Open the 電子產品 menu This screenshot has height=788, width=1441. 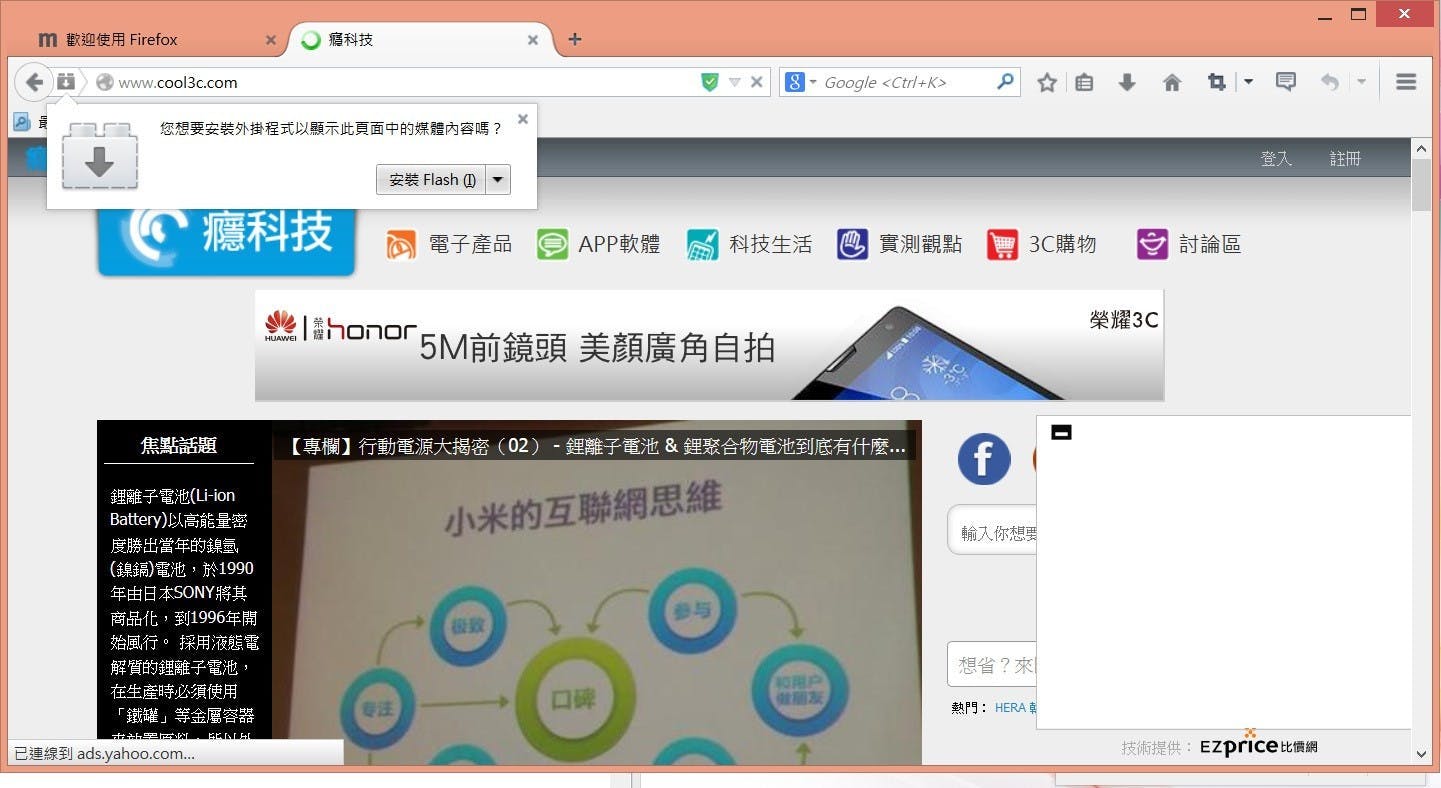coord(449,244)
